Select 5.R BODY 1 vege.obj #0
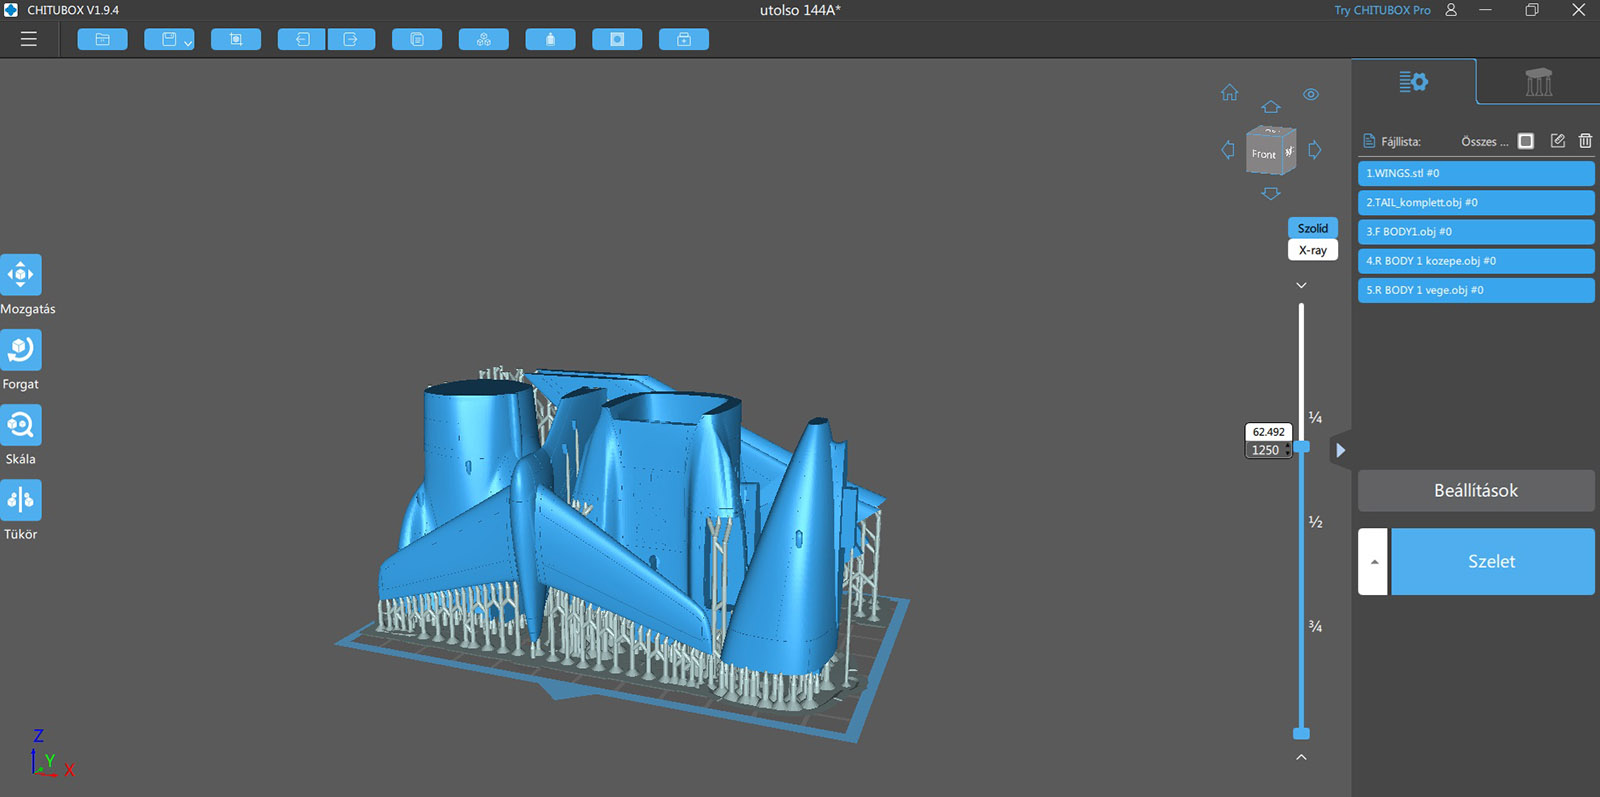 (1476, 290)
